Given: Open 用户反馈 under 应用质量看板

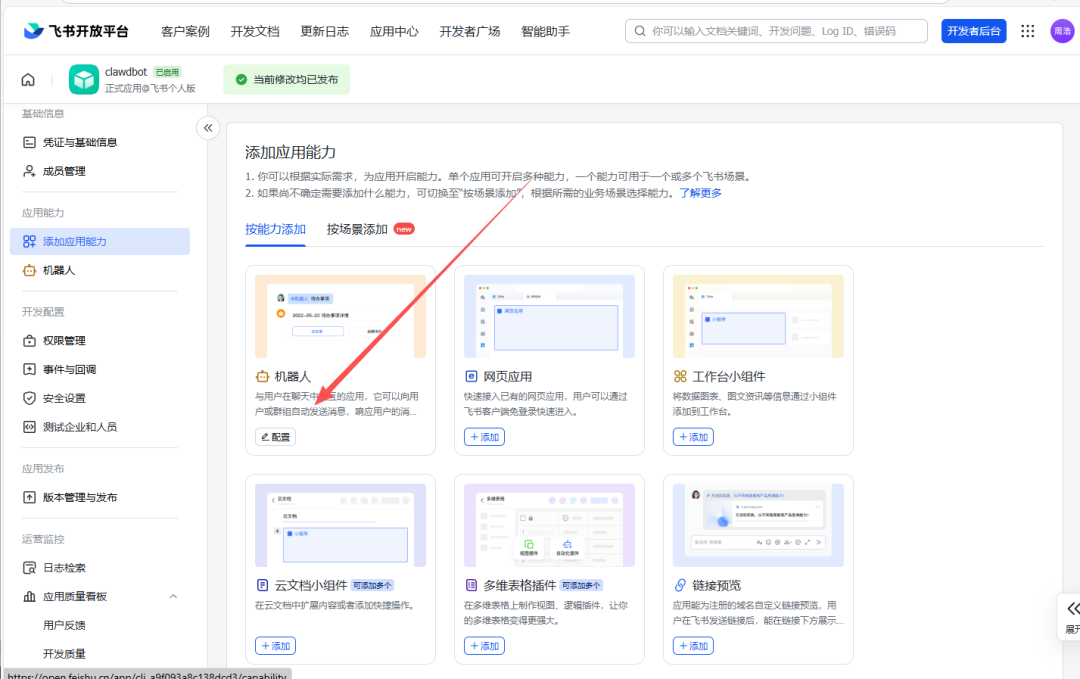Looking at the screenshot, I should 64,625.
